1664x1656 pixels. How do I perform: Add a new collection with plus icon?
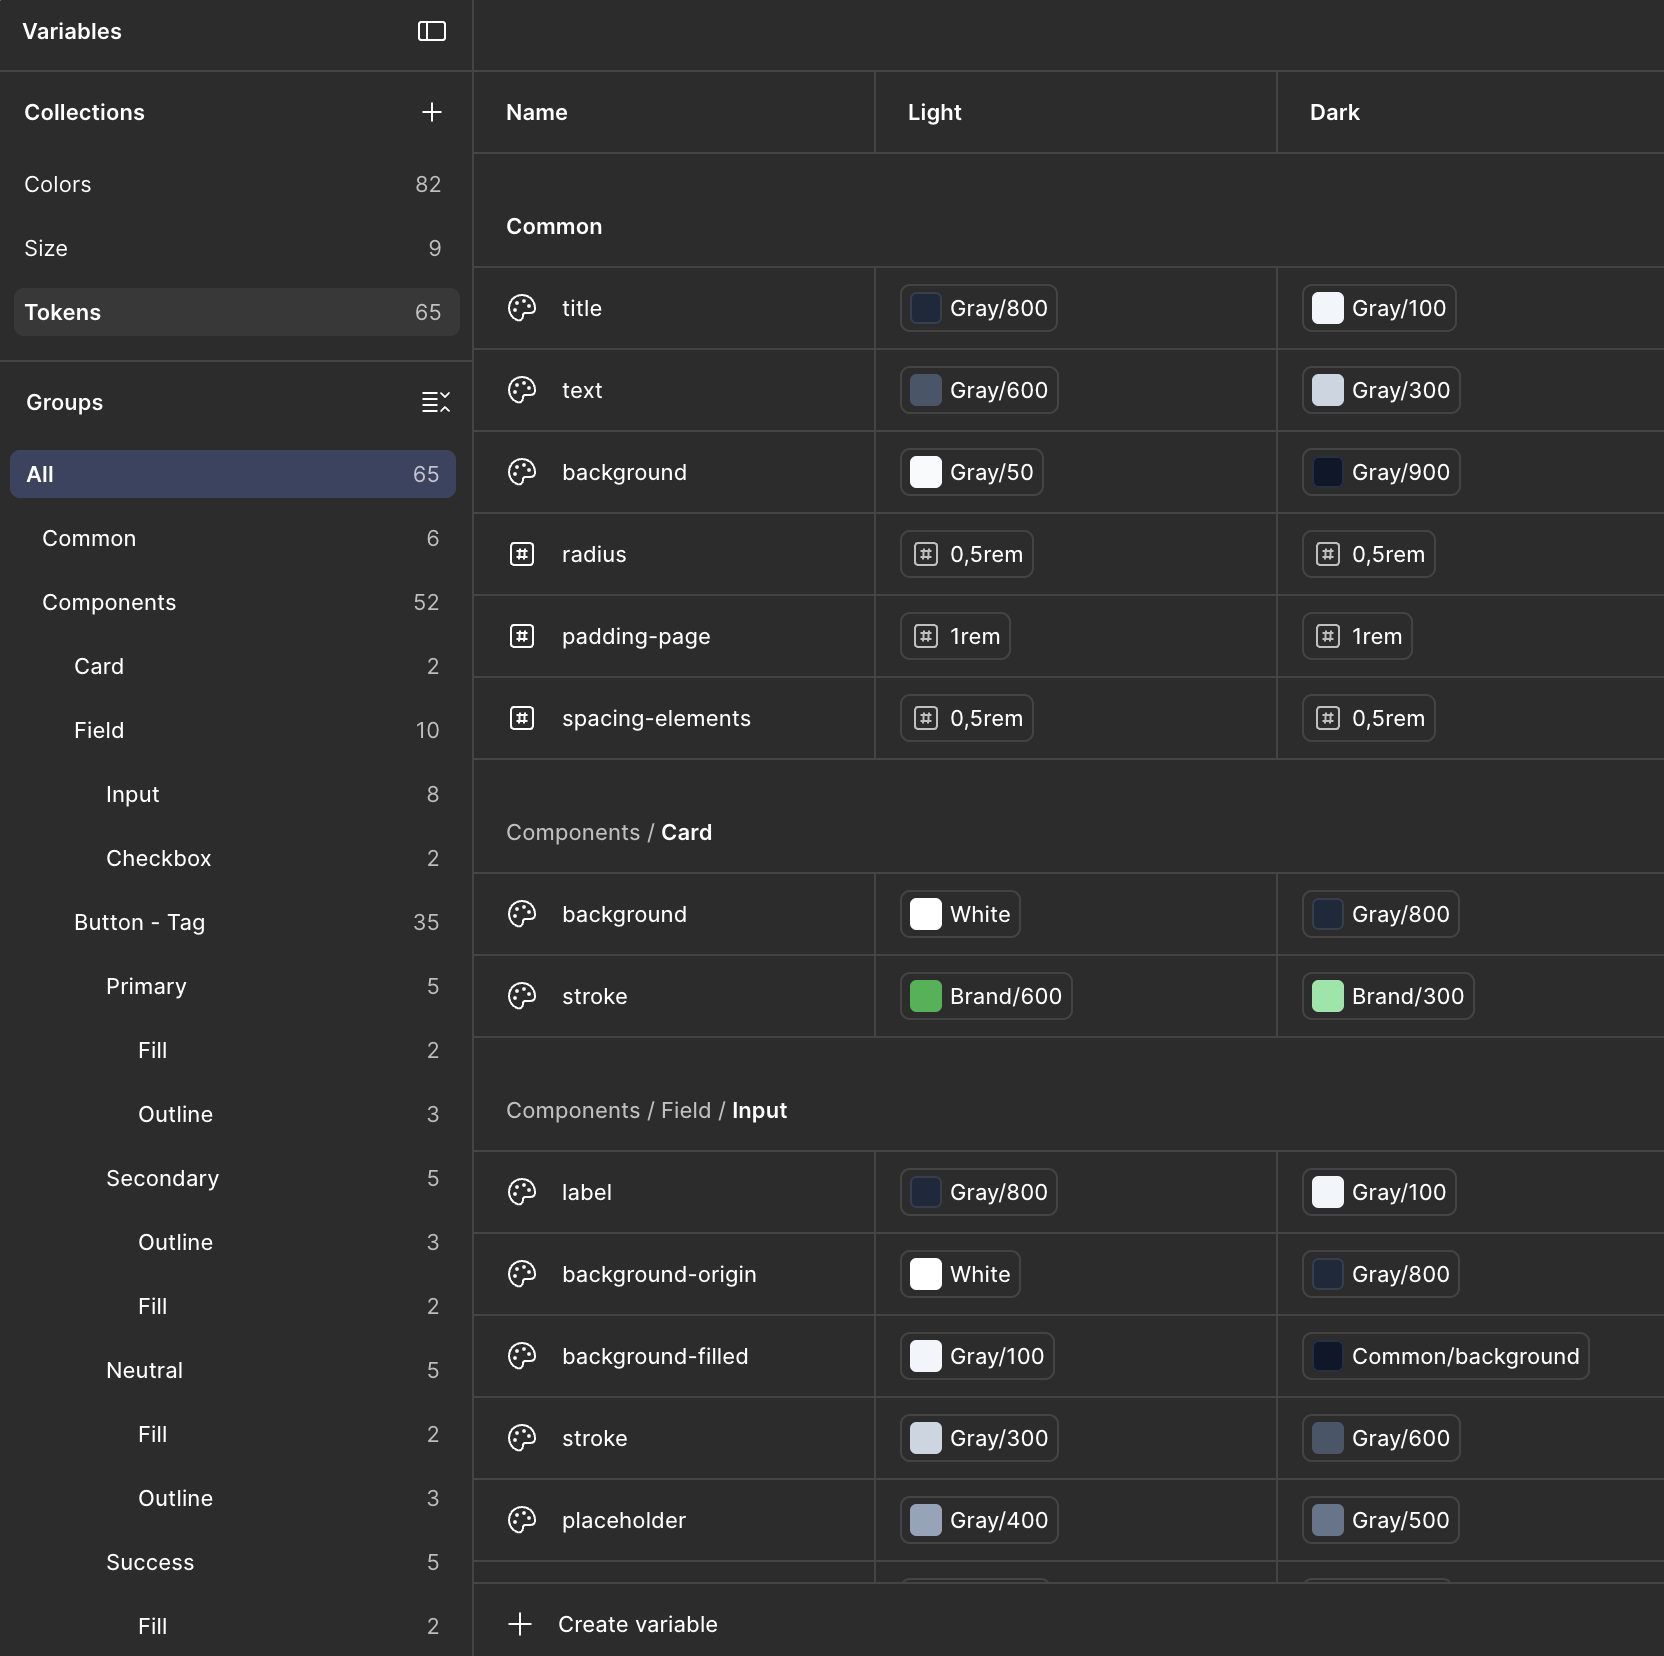point(432,112)
